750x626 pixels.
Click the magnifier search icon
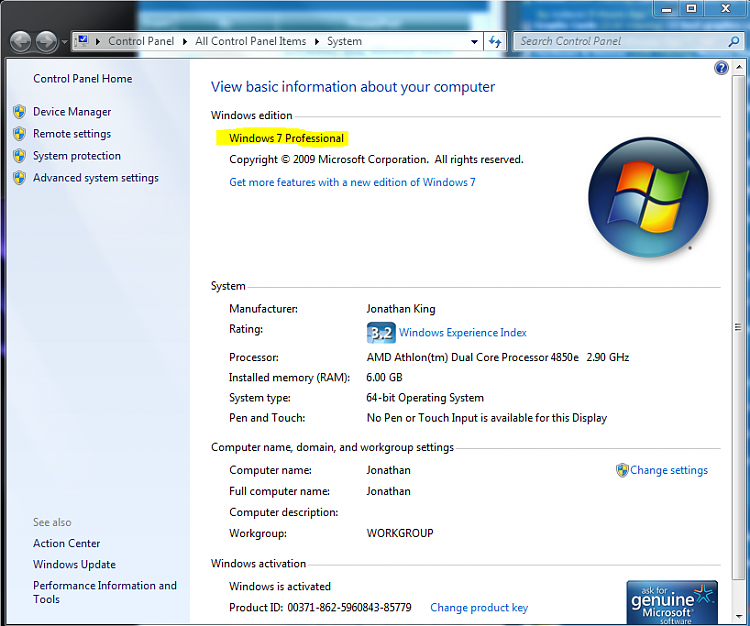[734, 42]
